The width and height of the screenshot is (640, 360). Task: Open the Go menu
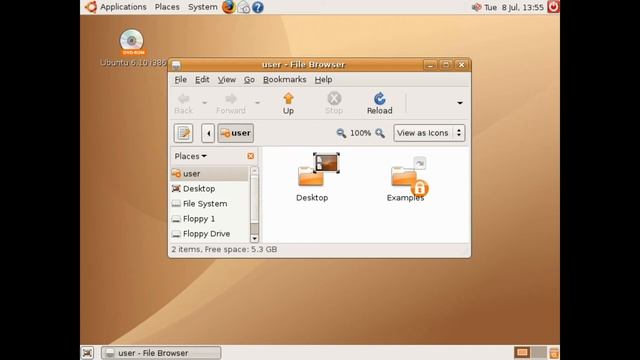coord(249,80)
